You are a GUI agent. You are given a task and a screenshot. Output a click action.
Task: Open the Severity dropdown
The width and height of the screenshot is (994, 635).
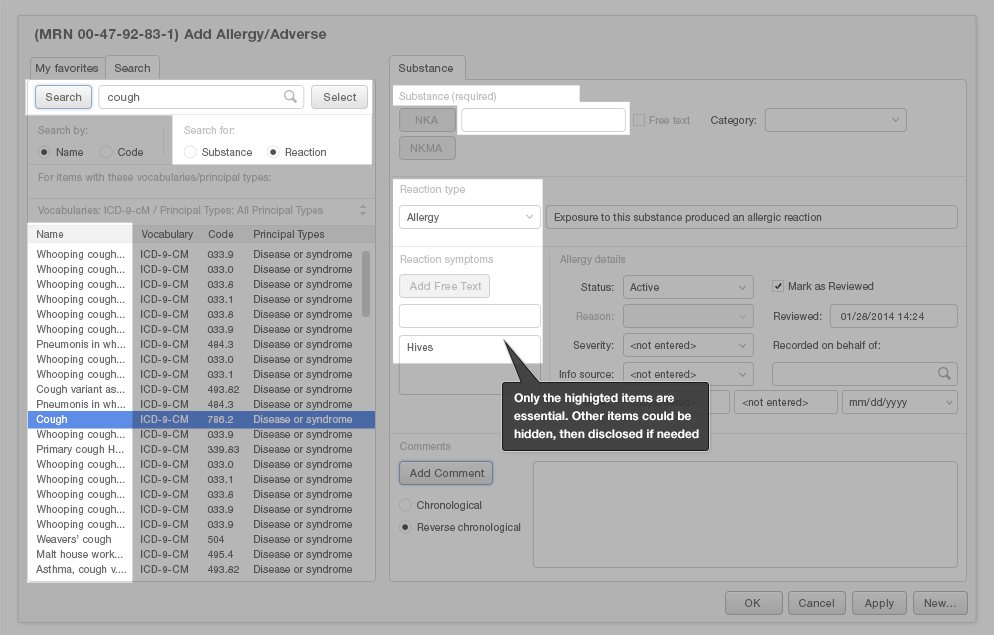click(688, 345)
